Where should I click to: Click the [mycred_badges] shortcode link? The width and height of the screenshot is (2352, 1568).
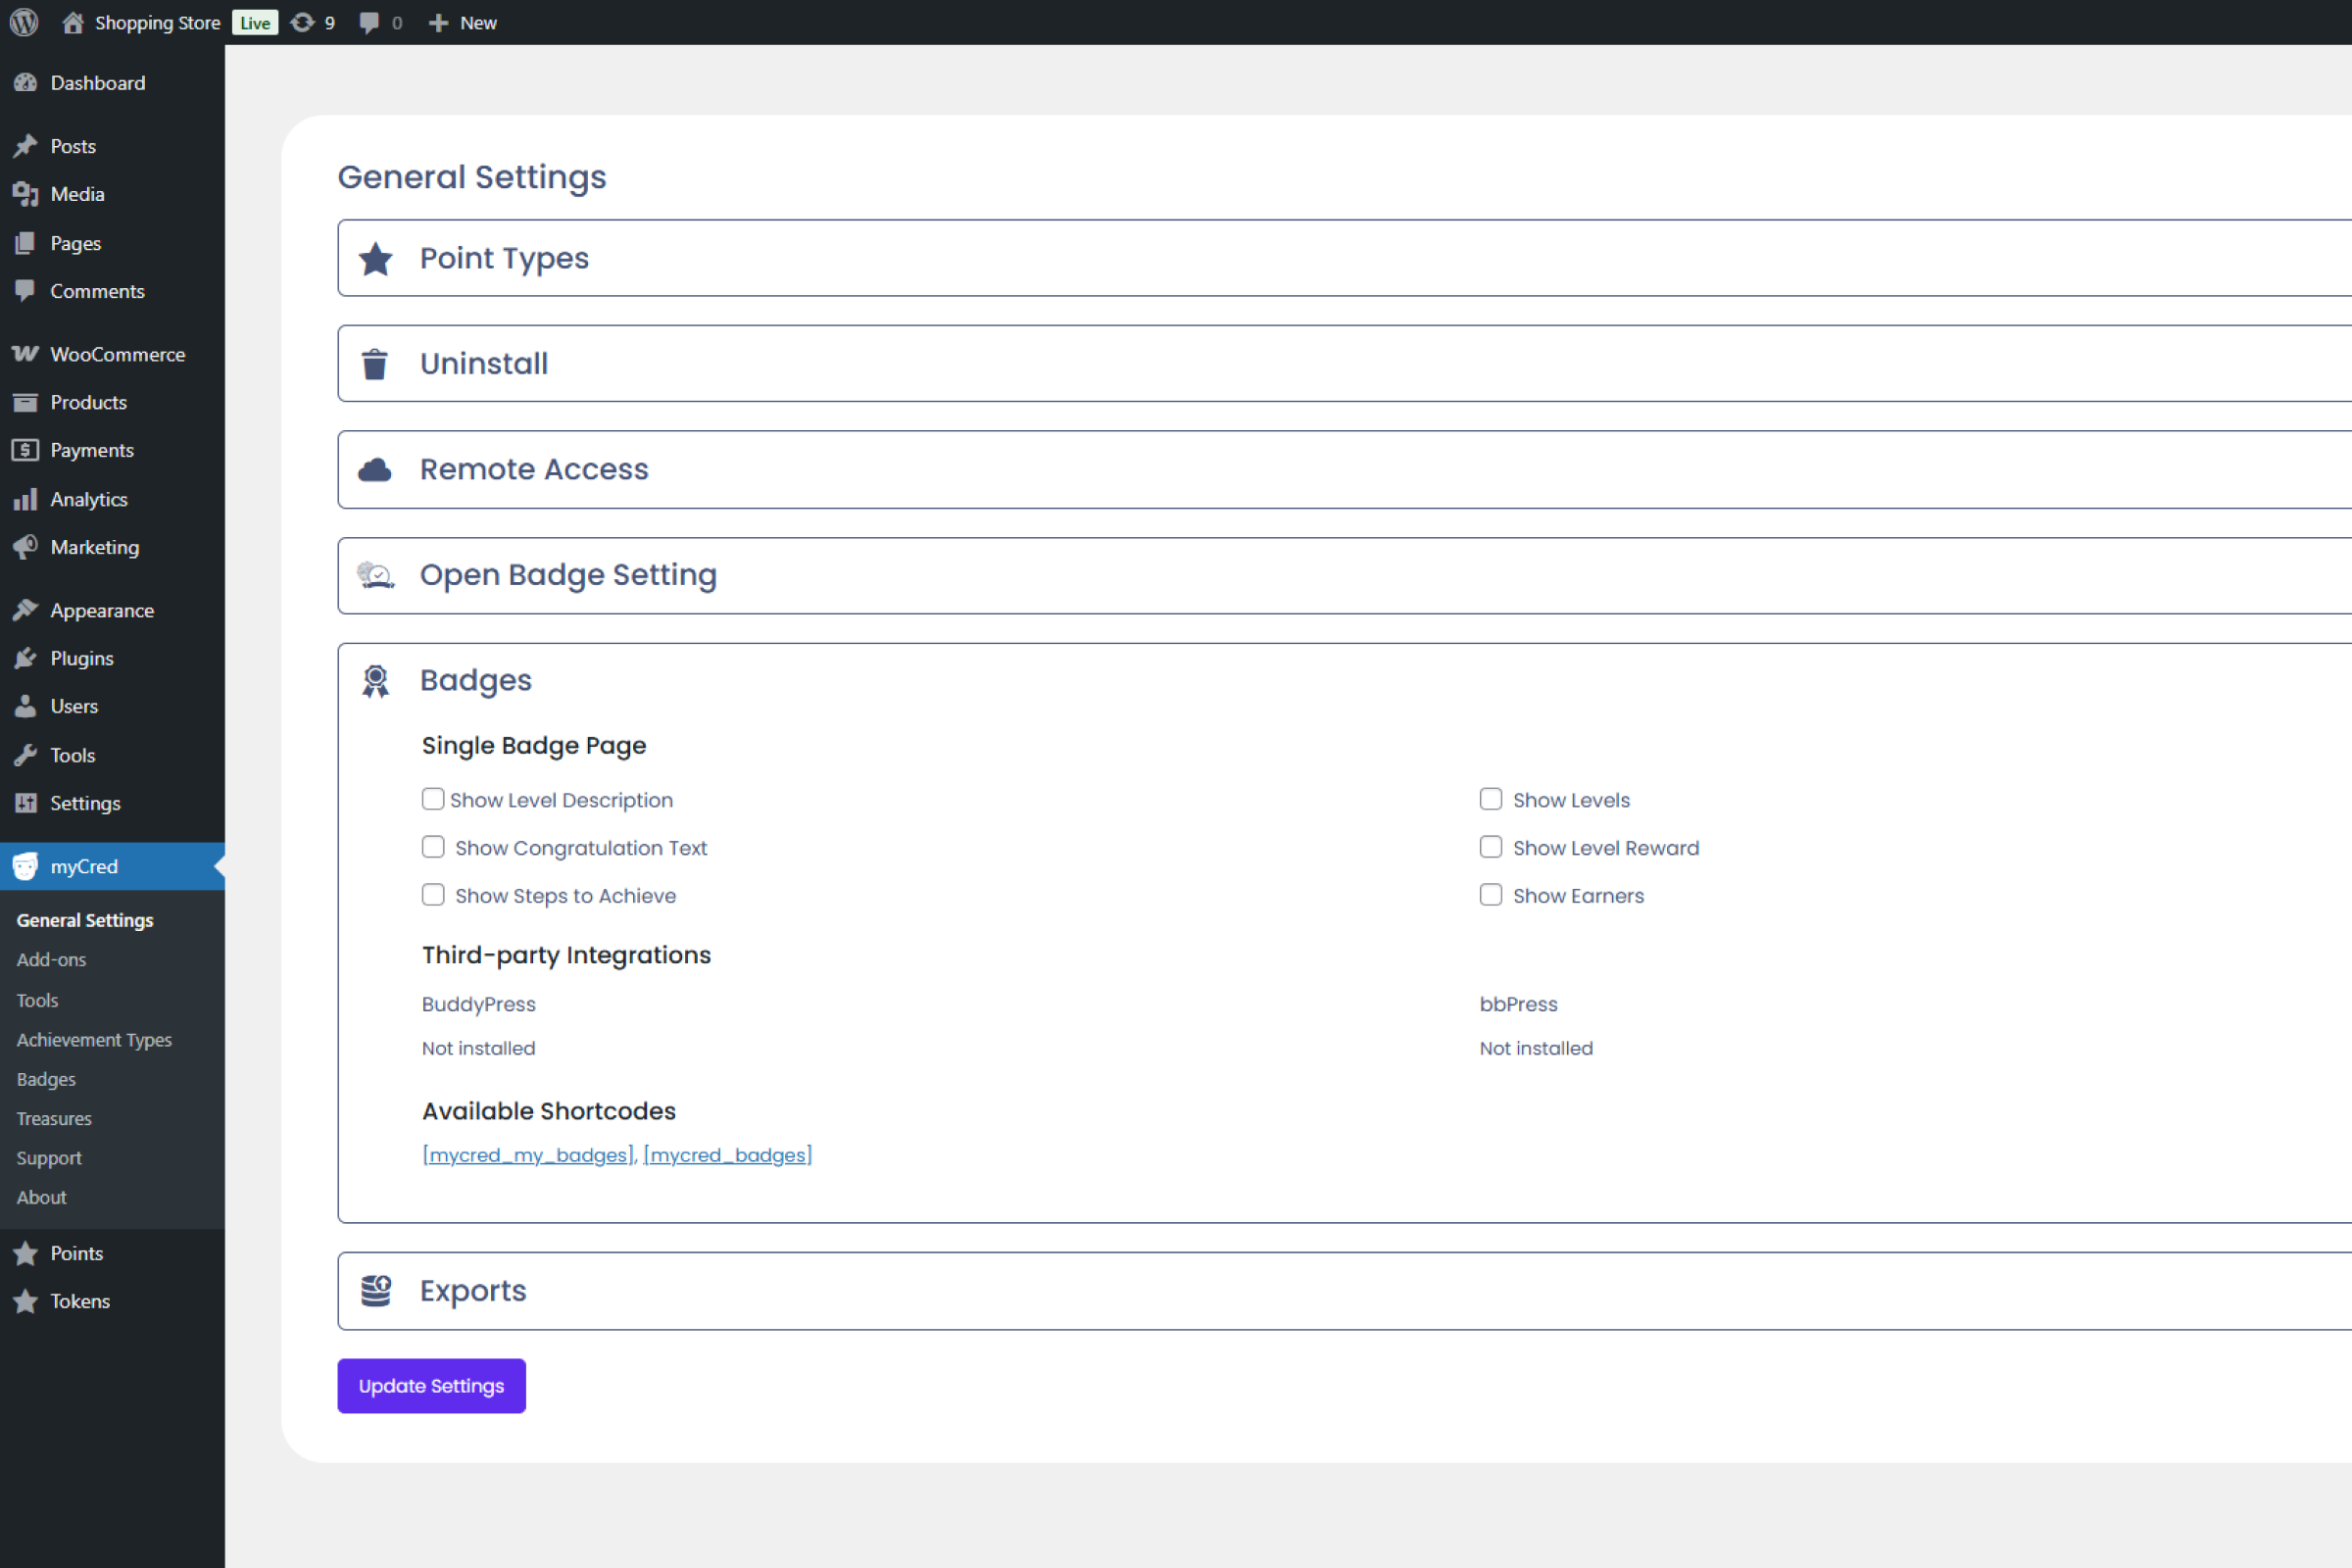coord(728,1155)
